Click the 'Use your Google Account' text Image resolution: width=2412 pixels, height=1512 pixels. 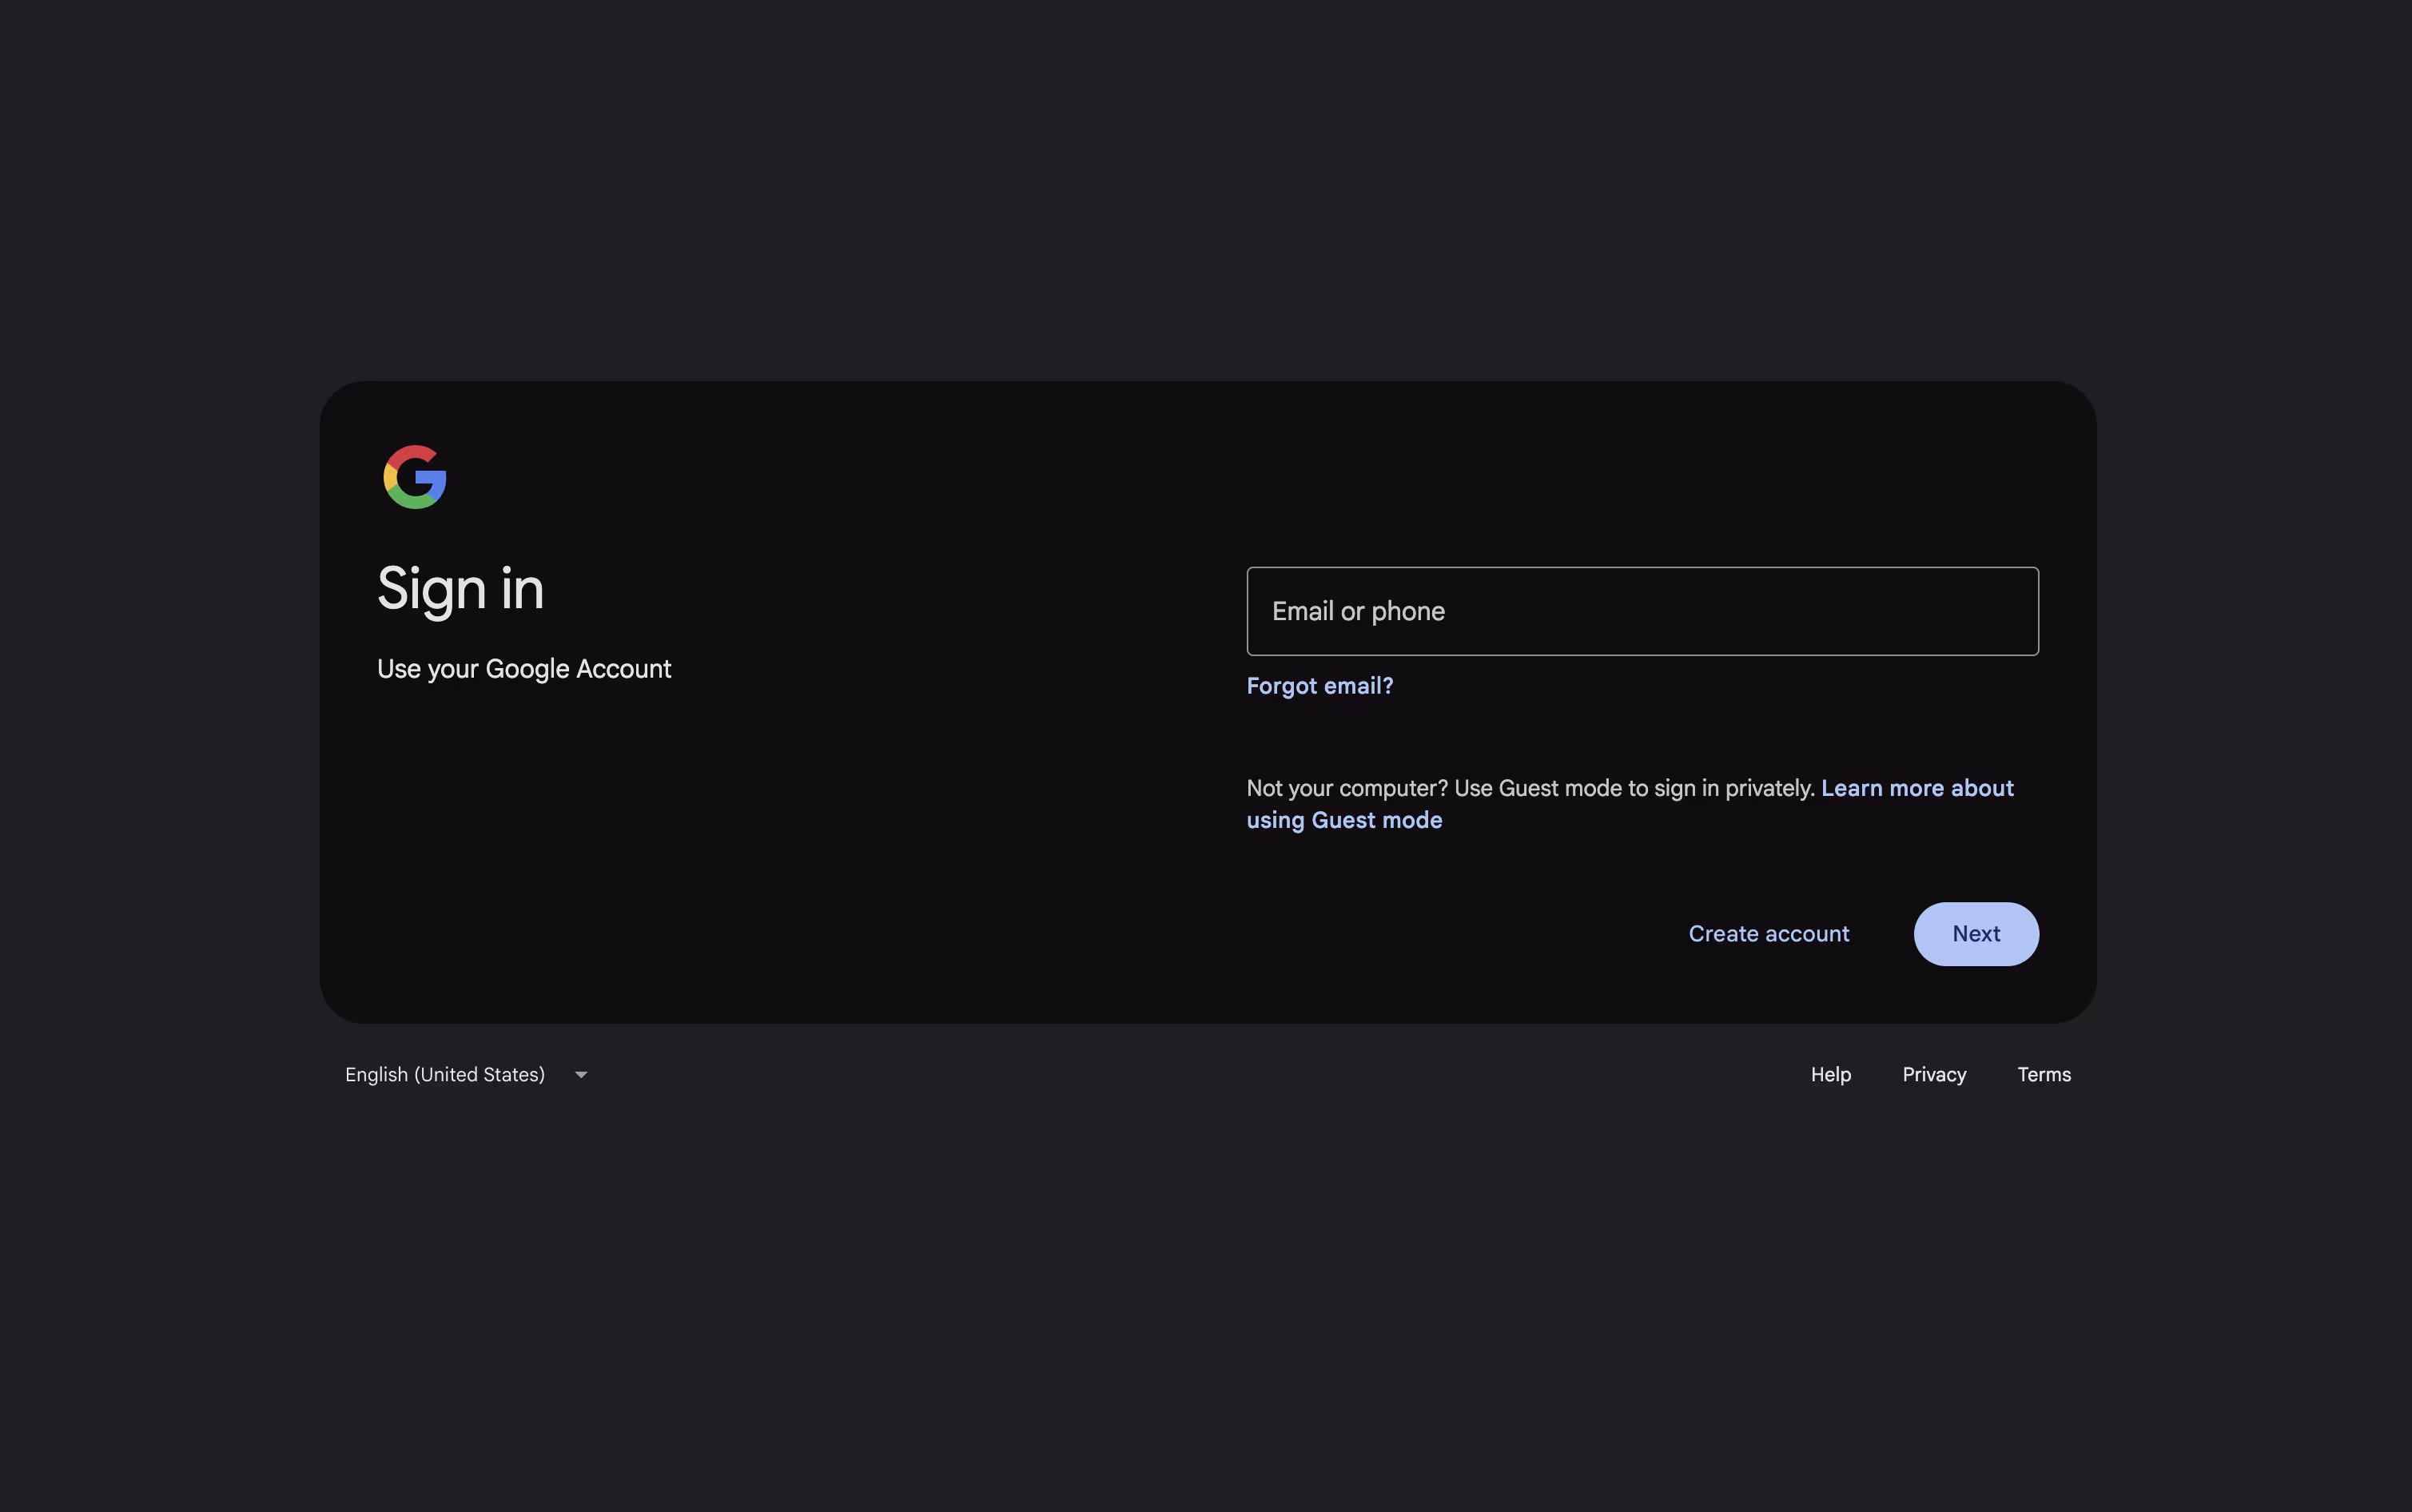524,669
